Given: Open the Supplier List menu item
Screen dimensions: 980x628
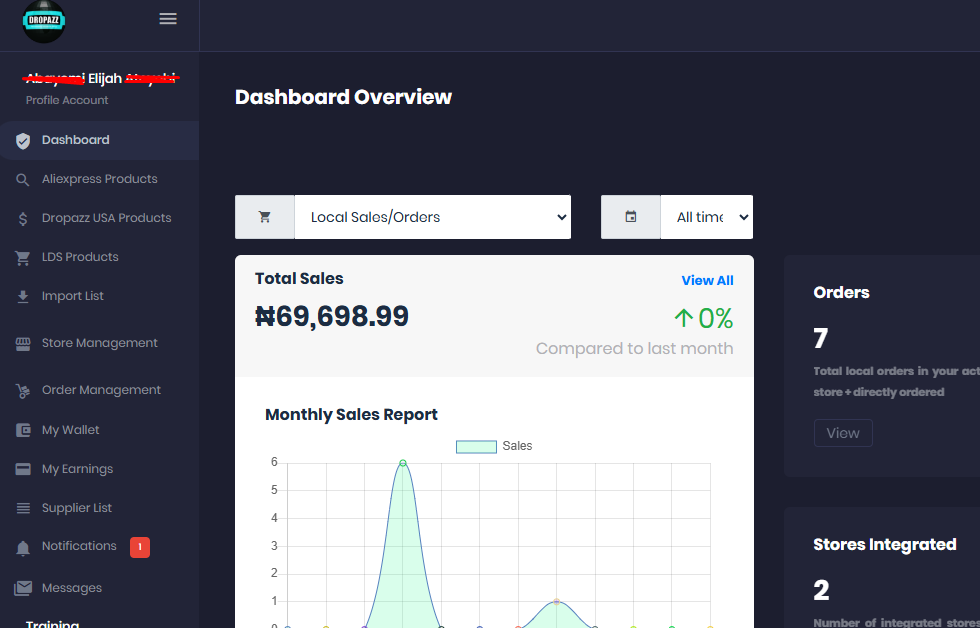Looking at the screenshot, I should click(x=76, y=508).
